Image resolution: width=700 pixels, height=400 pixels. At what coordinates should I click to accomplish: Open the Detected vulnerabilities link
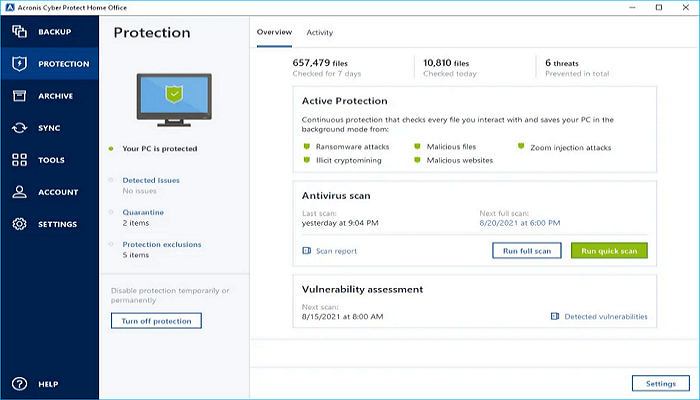click(606, 317)
